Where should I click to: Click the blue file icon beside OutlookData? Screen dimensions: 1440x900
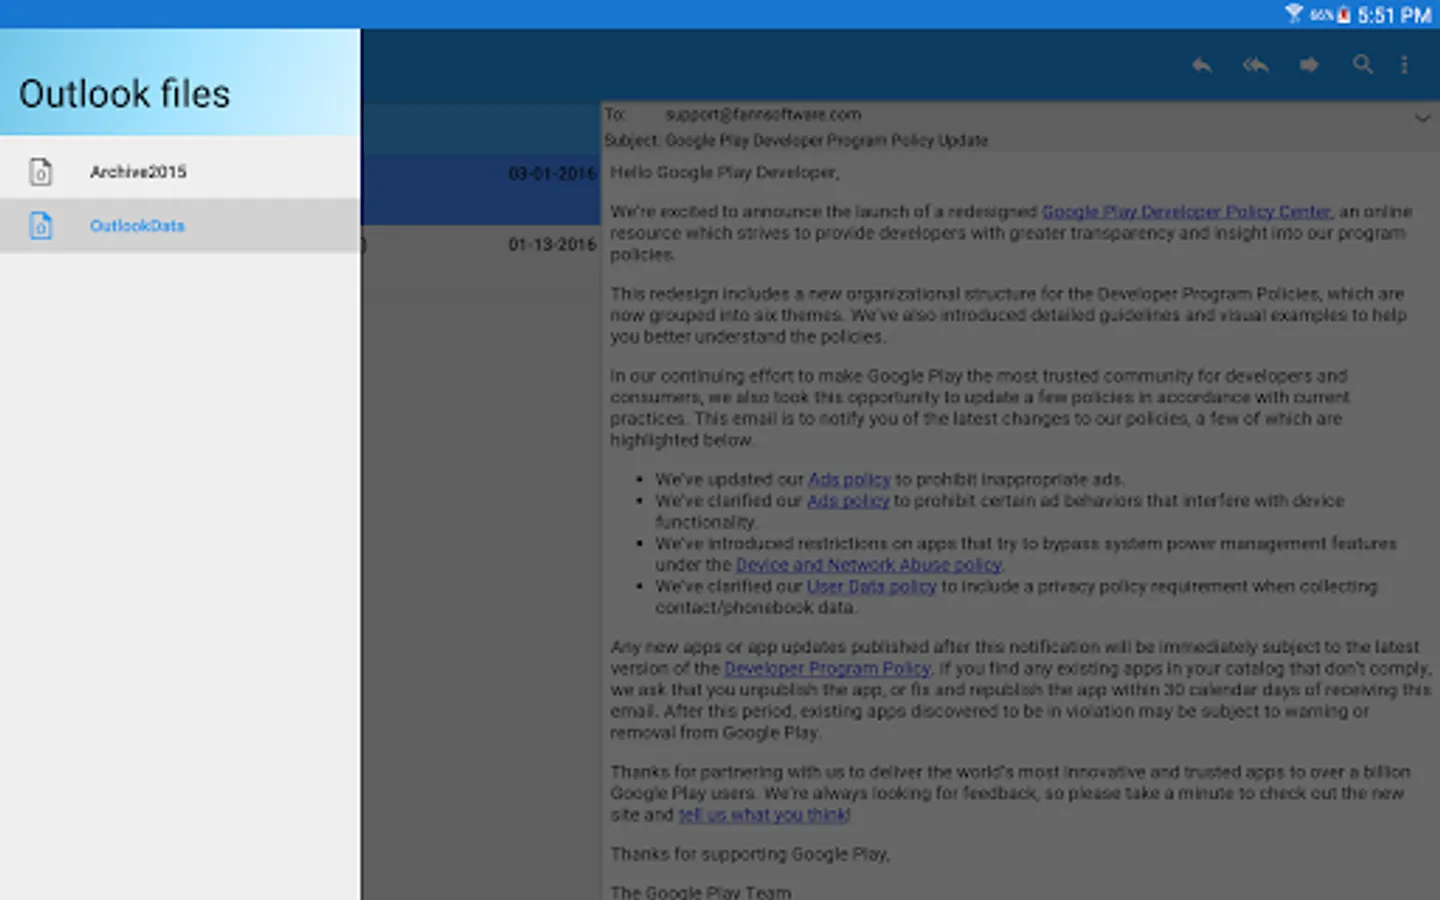click(x=40, y=226)
